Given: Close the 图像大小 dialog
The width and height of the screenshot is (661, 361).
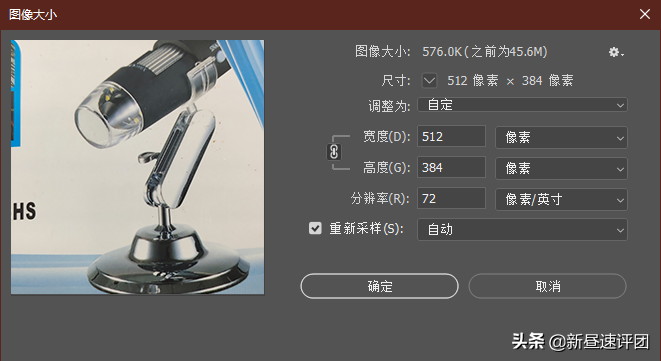Looking at the screenshot, I should click(645, 14).
